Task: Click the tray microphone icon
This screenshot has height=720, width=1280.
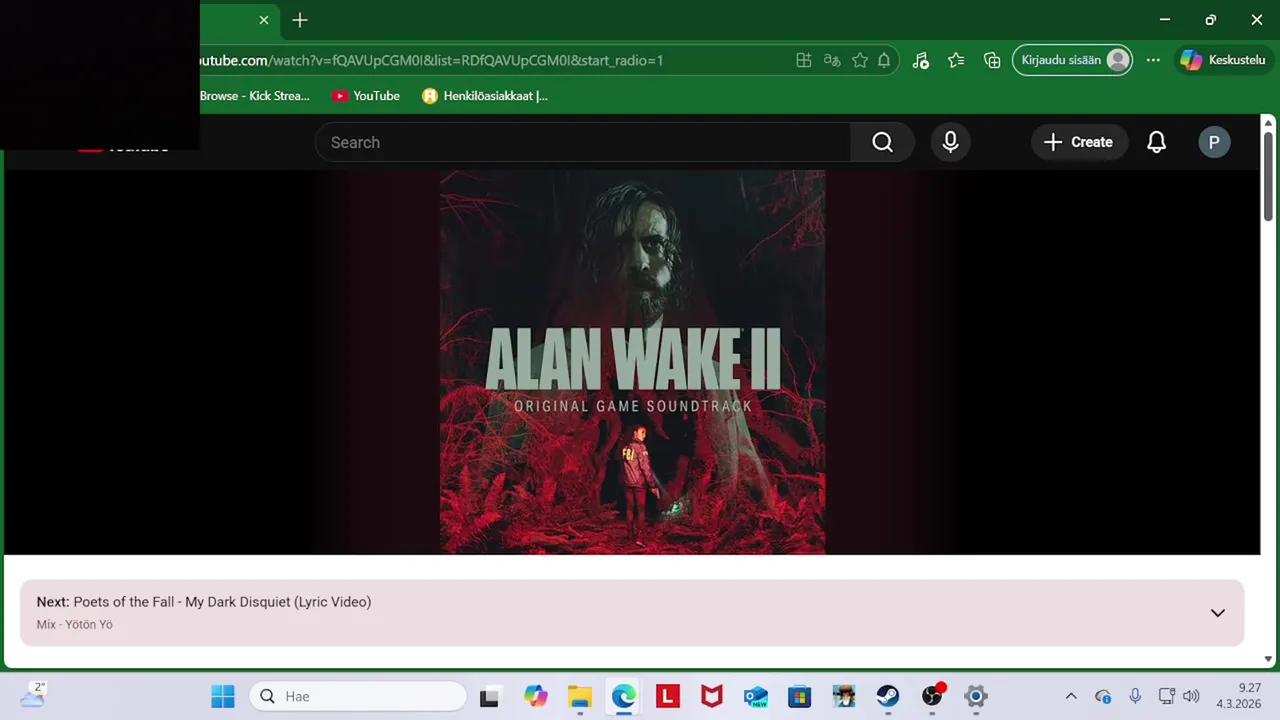Action: click(1135, 696)
